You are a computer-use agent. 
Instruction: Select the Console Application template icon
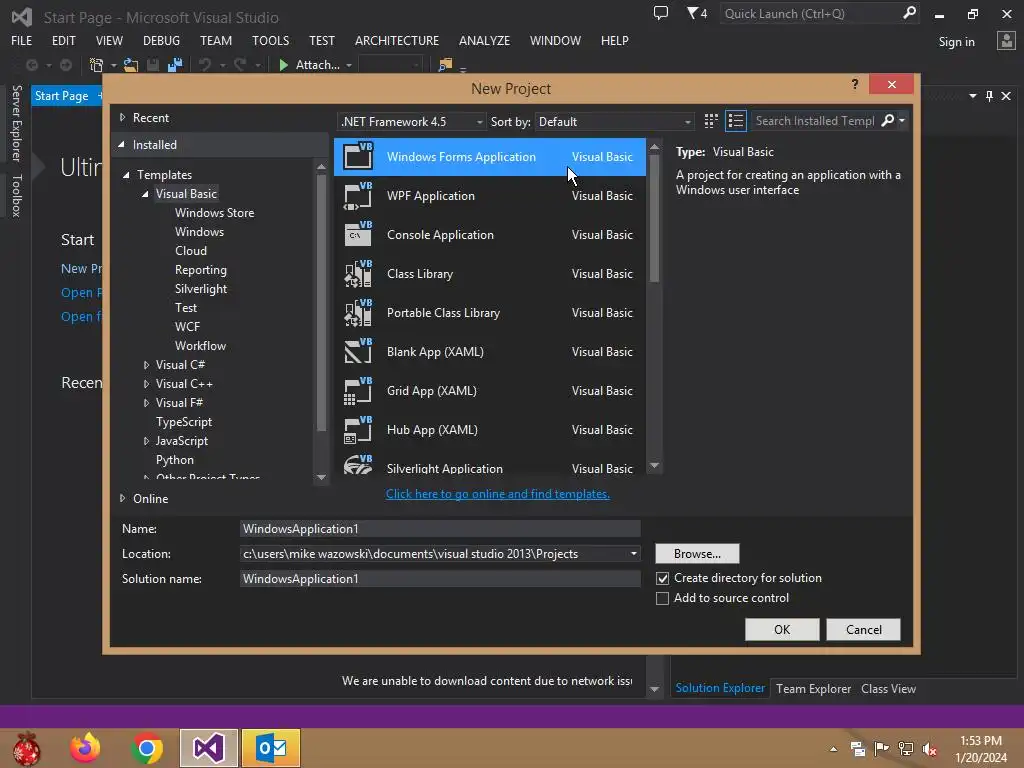pos(358,234)
